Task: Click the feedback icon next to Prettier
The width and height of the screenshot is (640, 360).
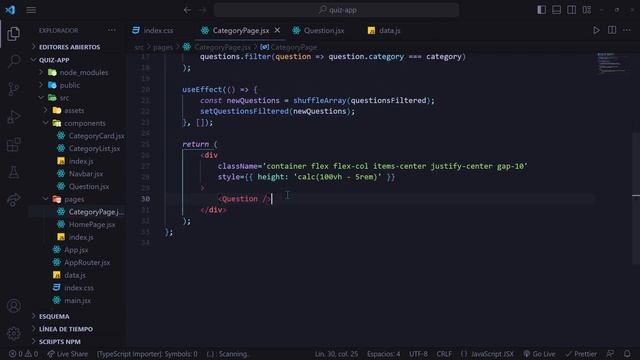Action: 610,354
